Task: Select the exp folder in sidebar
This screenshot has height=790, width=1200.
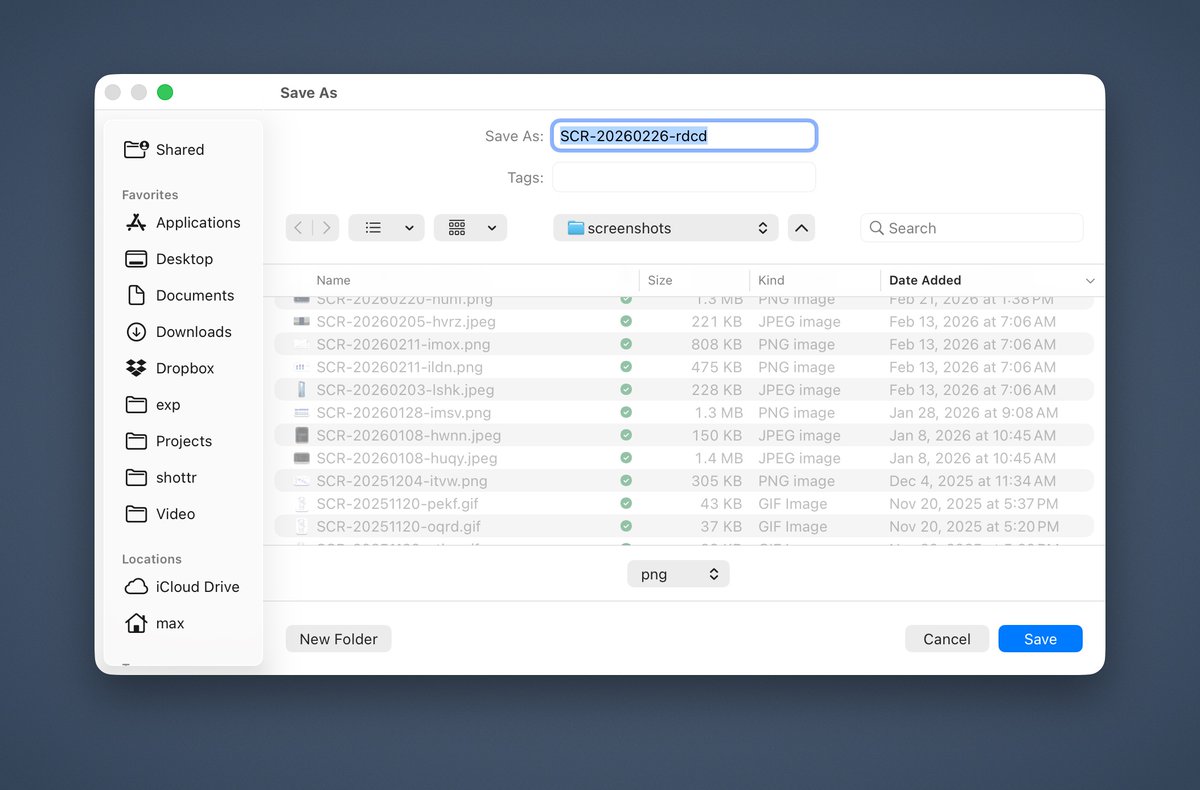Action: point(153,405)
